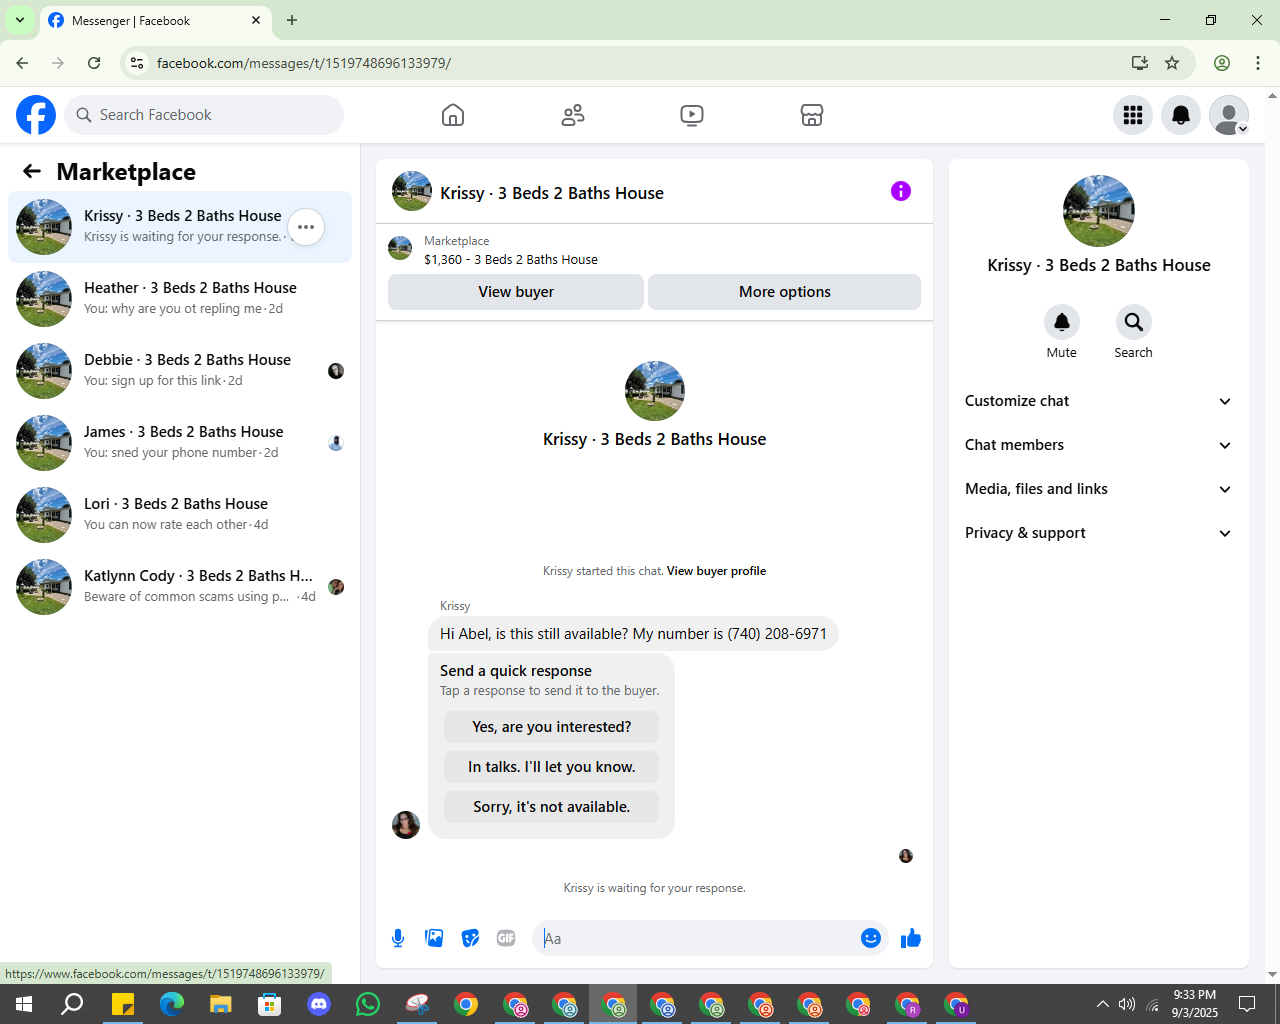Select the Messenger | Facebook browser tab
This screenshot has height=1024, width=1280.
point(155,20)
